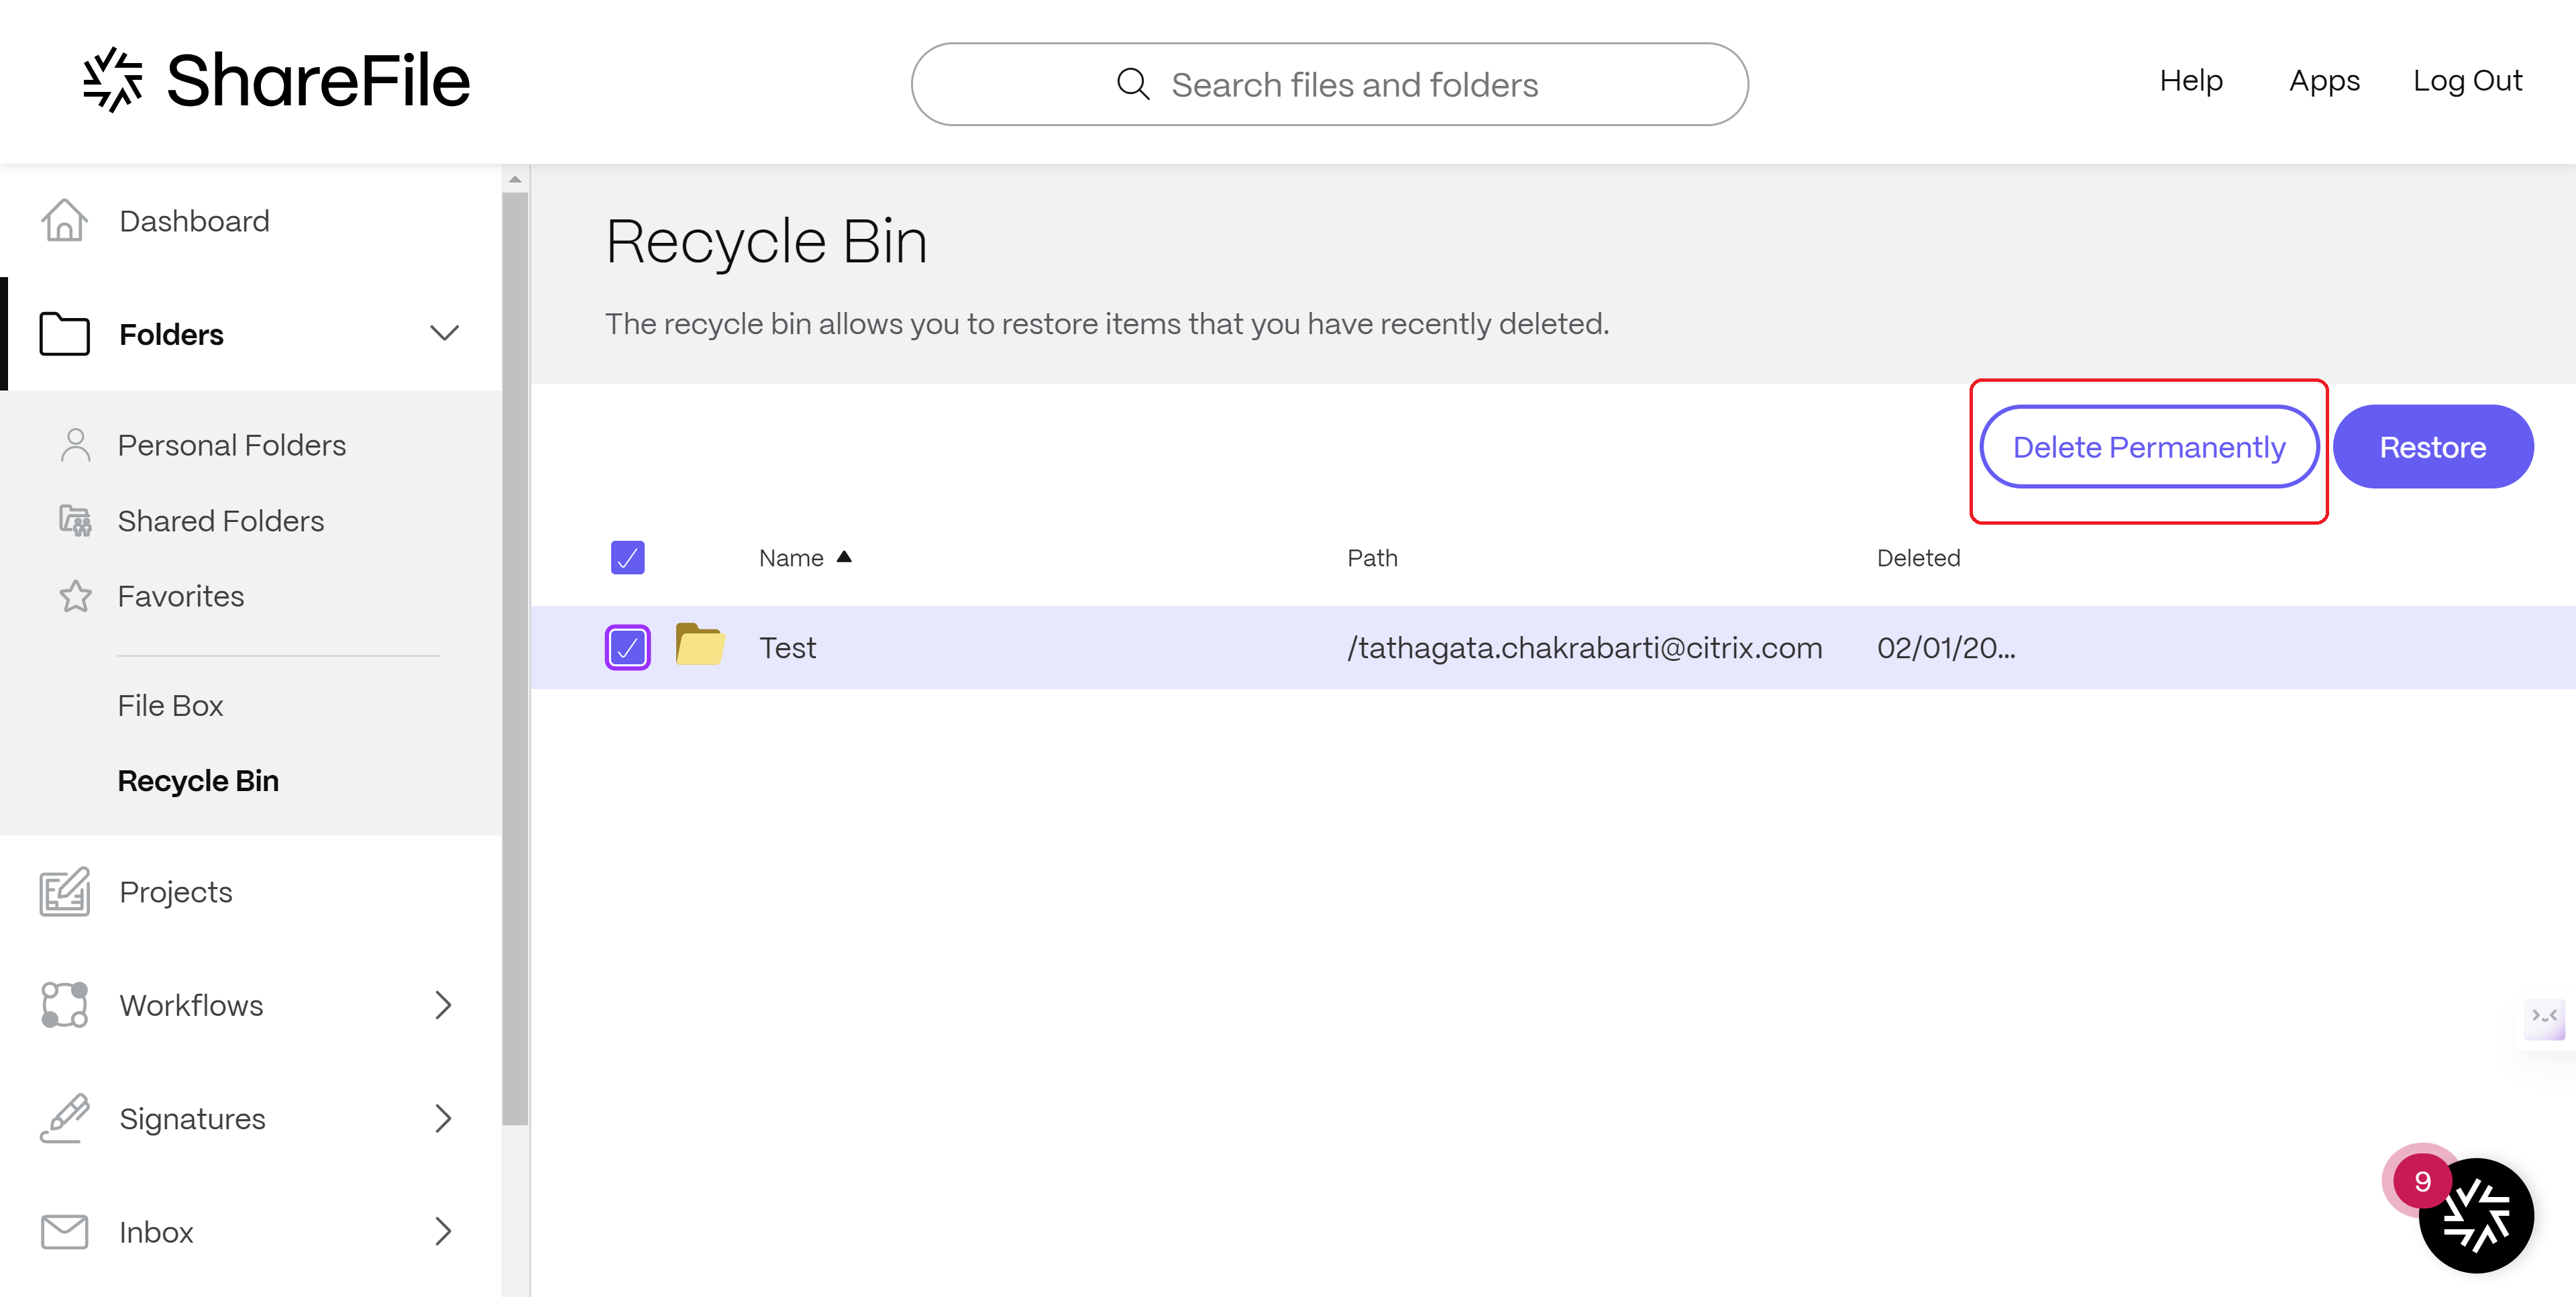Screen dimensions: 2576x1297
Task: Open Personal Folders
Action: point(231,445)
